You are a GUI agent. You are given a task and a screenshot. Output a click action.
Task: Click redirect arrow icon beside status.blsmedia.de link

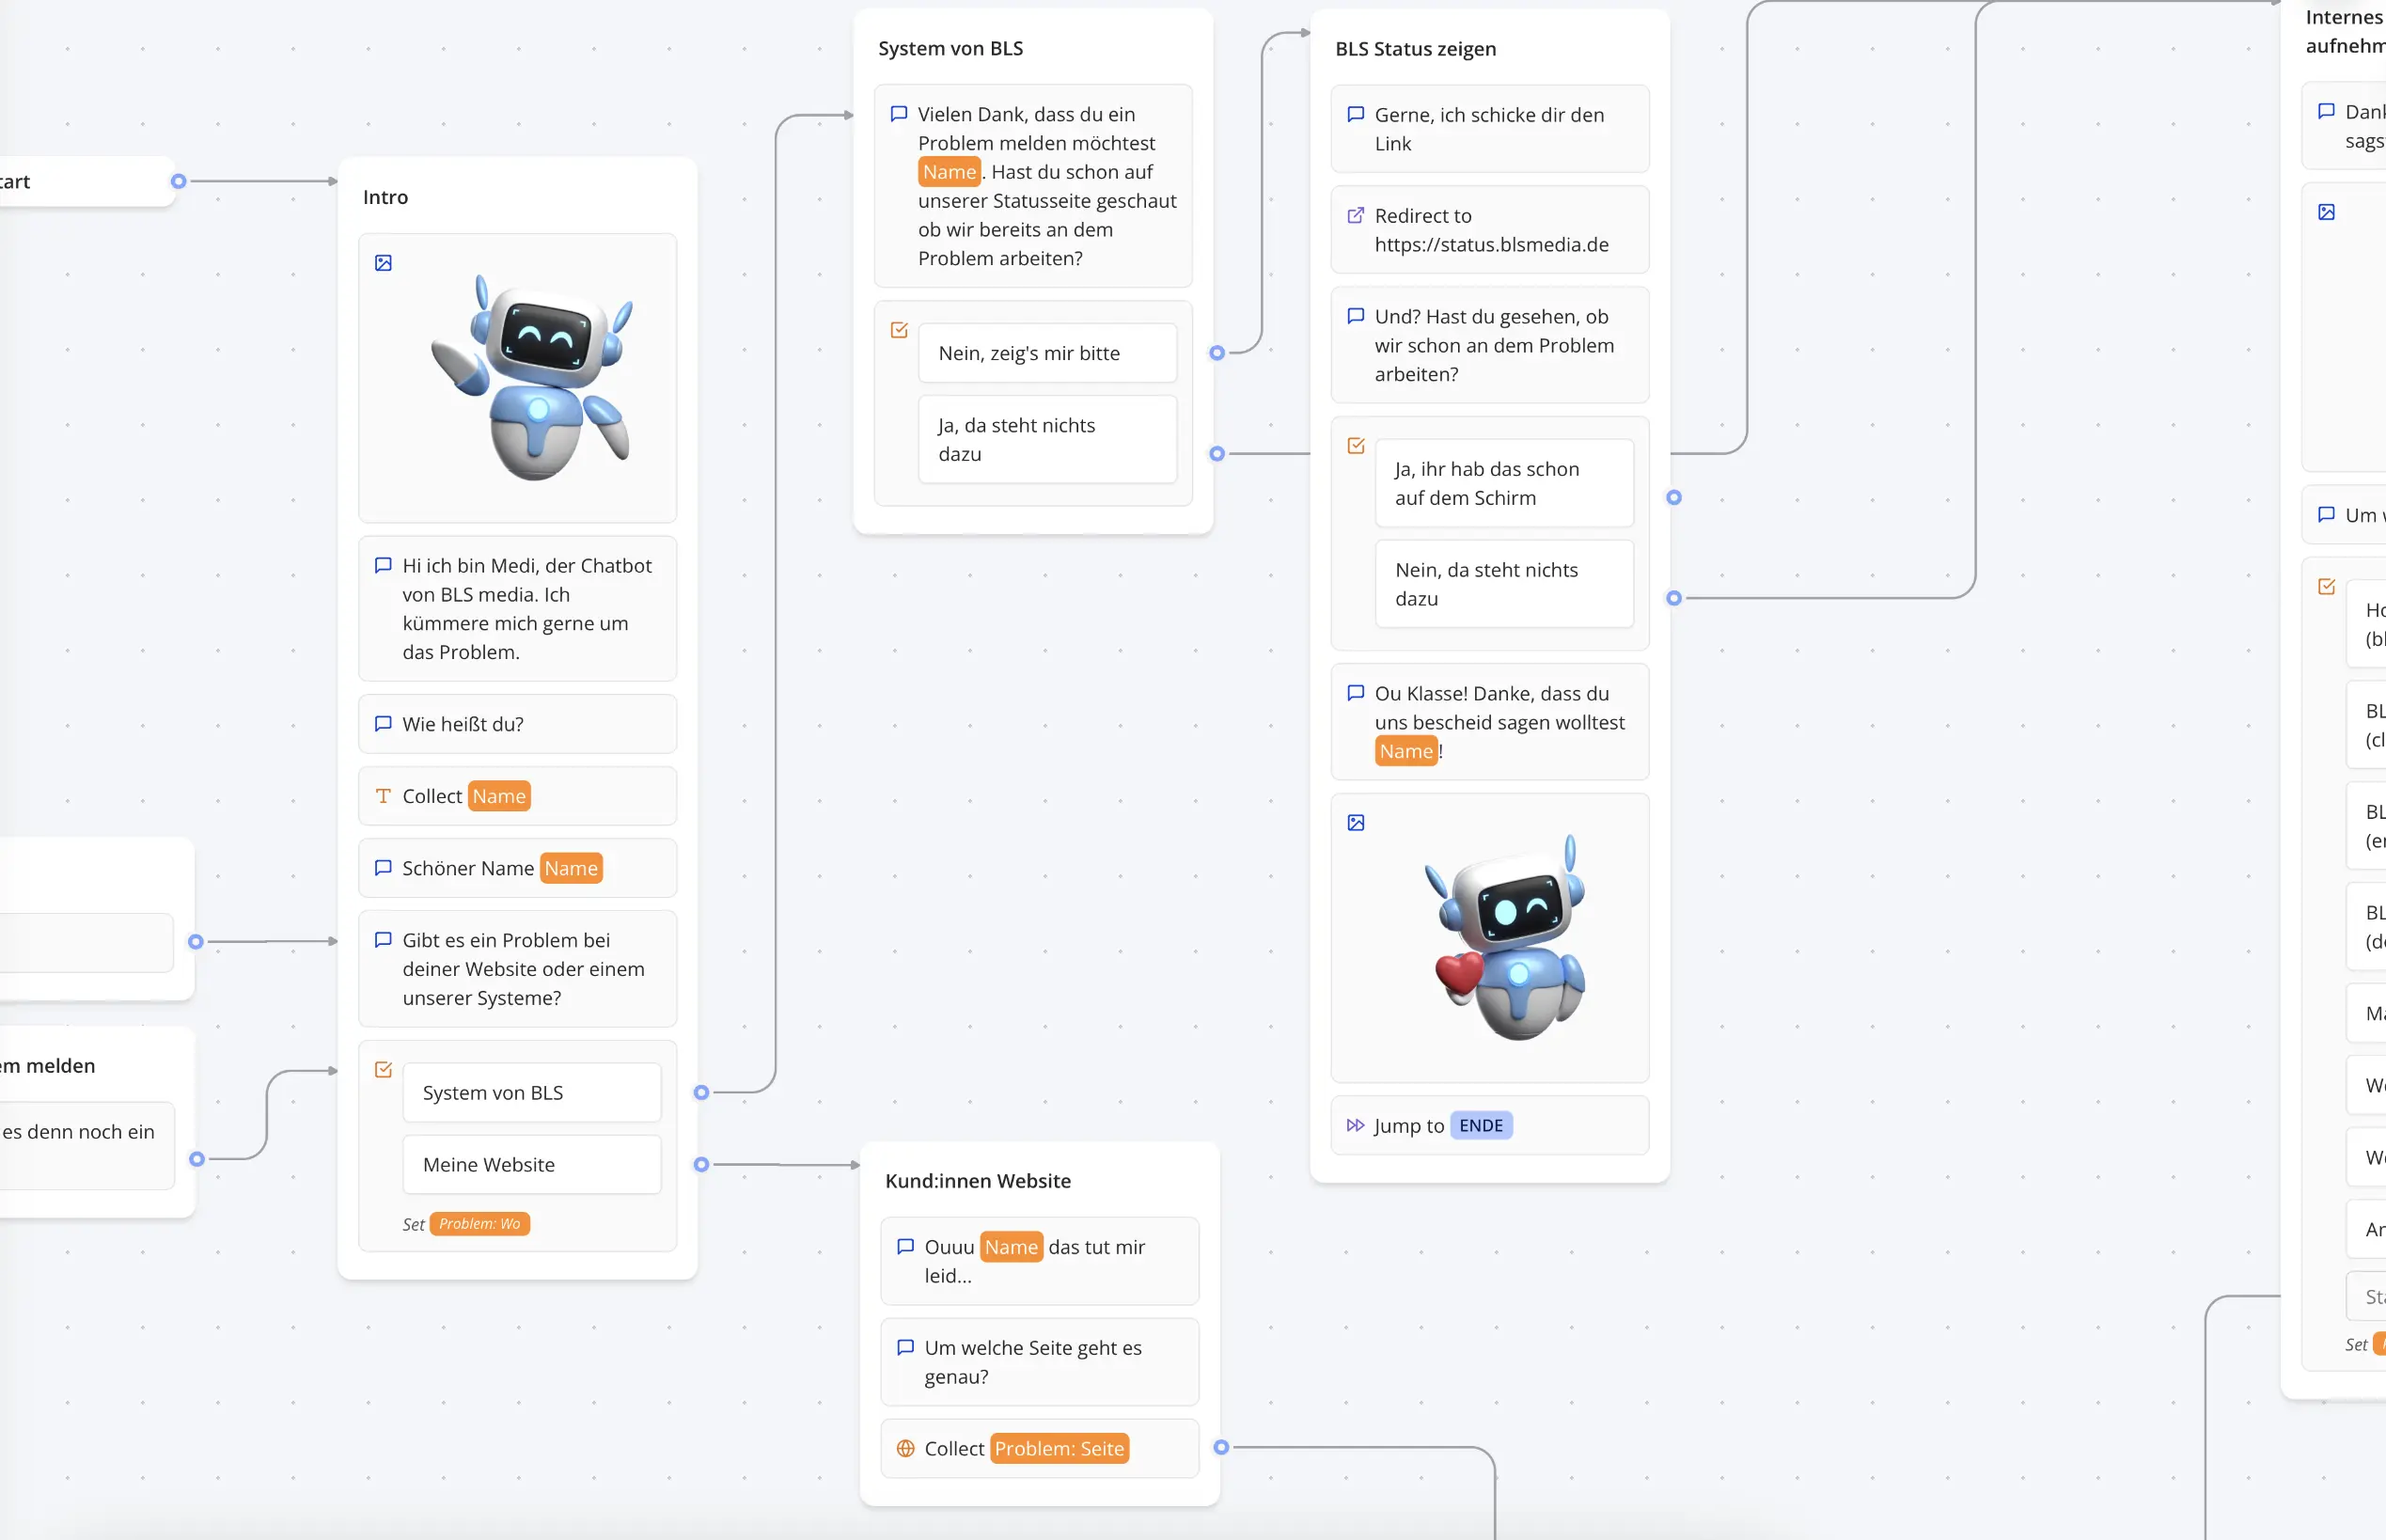point(1356,214)
